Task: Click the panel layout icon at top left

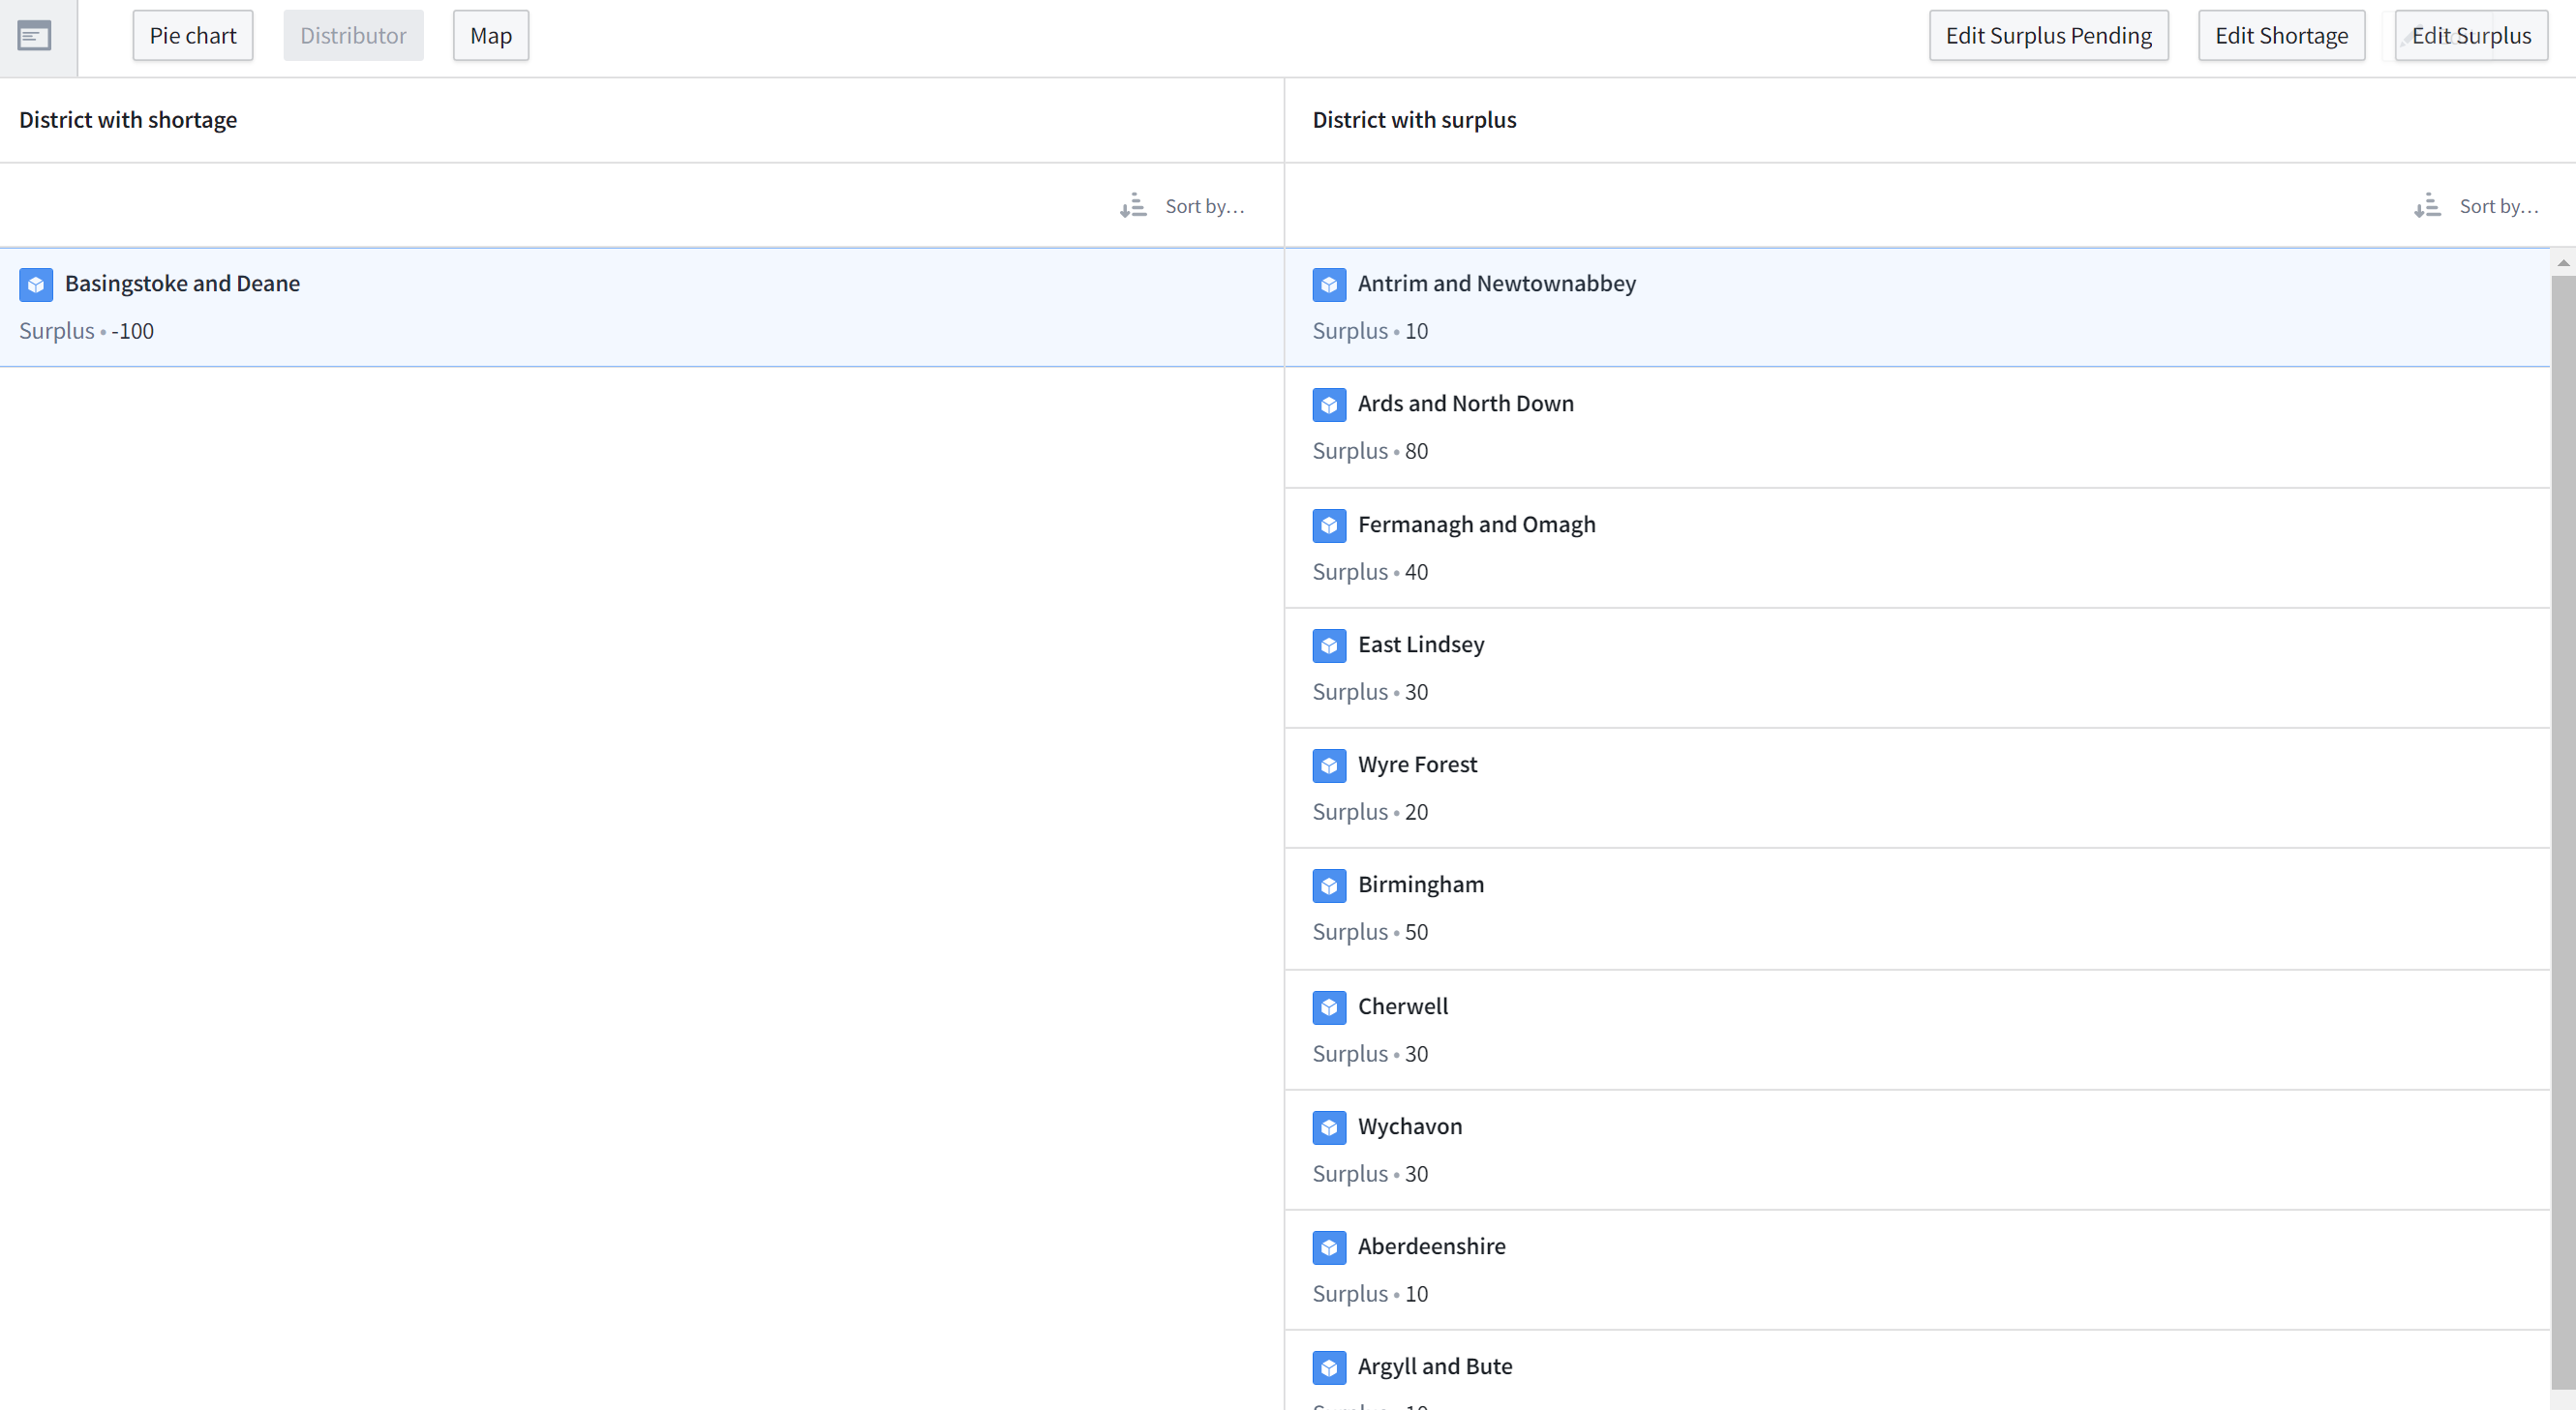Action: tap(34, 37)
